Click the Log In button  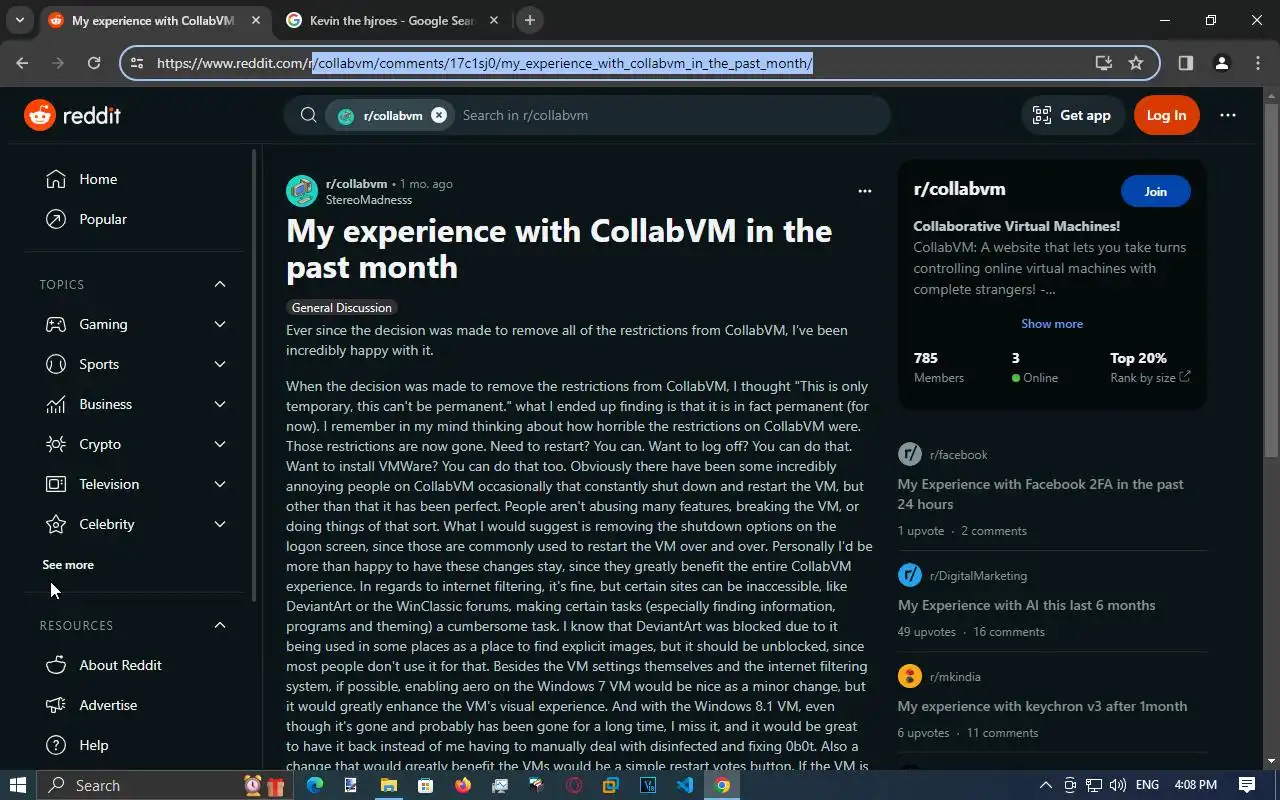tap(1166, 115)
